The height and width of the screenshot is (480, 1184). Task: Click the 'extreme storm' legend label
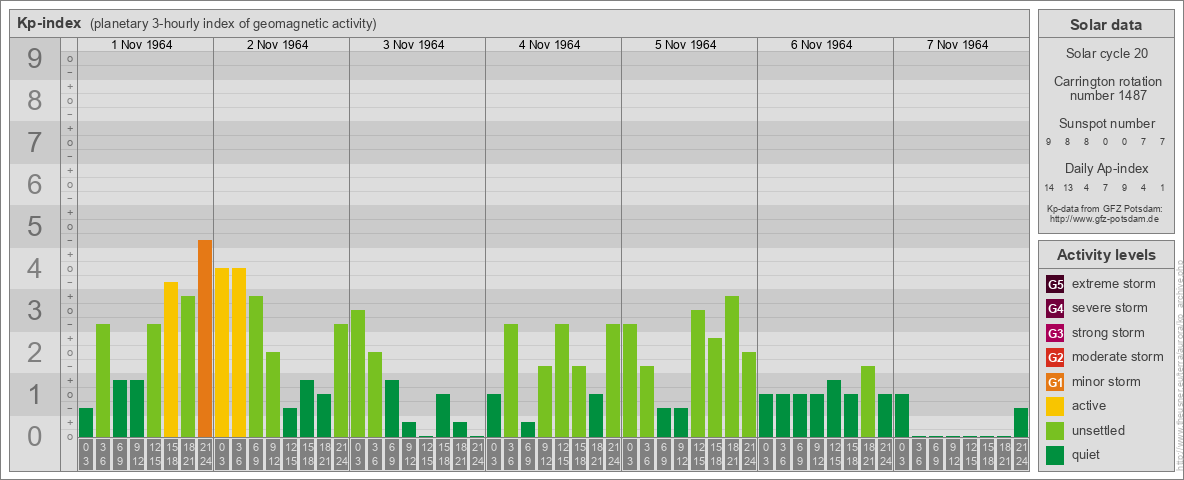[1114, 284]
